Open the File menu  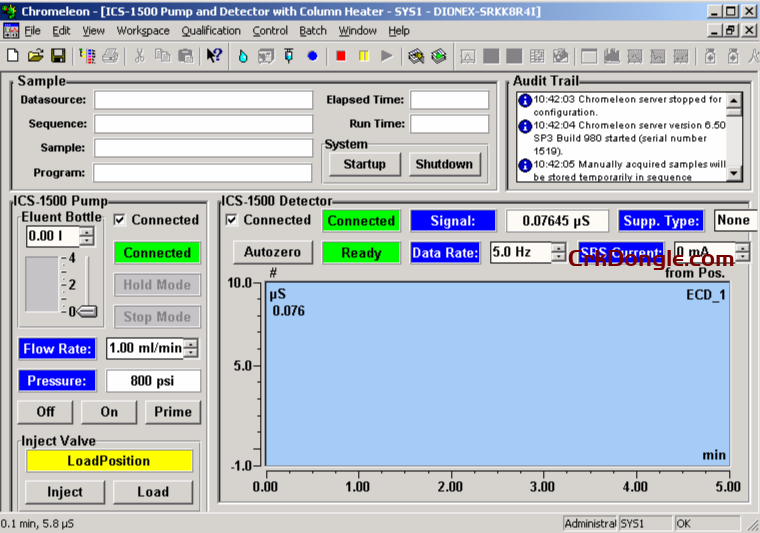click(x=32, y=31)
